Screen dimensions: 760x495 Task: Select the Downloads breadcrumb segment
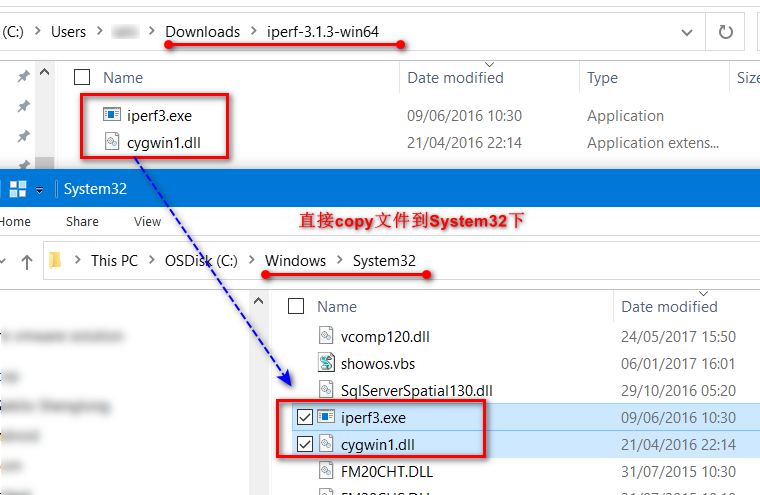tap(203, 32)
